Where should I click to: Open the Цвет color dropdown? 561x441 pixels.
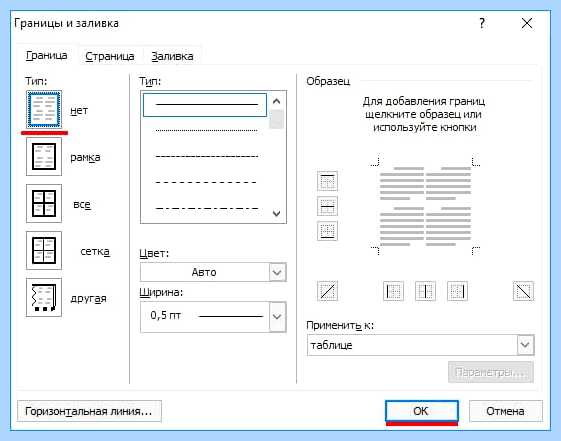click(213, 272)
